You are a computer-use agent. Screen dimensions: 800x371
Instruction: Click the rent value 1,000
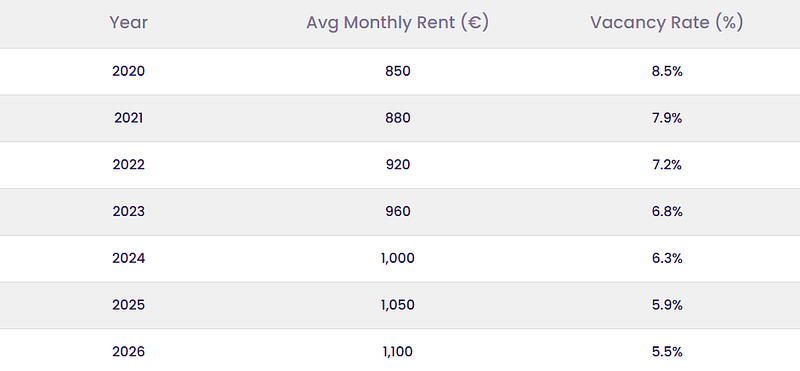(x=398, y=259)
